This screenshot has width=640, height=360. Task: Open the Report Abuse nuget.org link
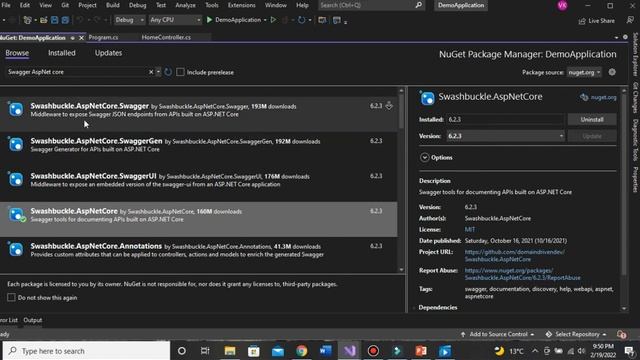pyautogui.click(x=522, y=274)
